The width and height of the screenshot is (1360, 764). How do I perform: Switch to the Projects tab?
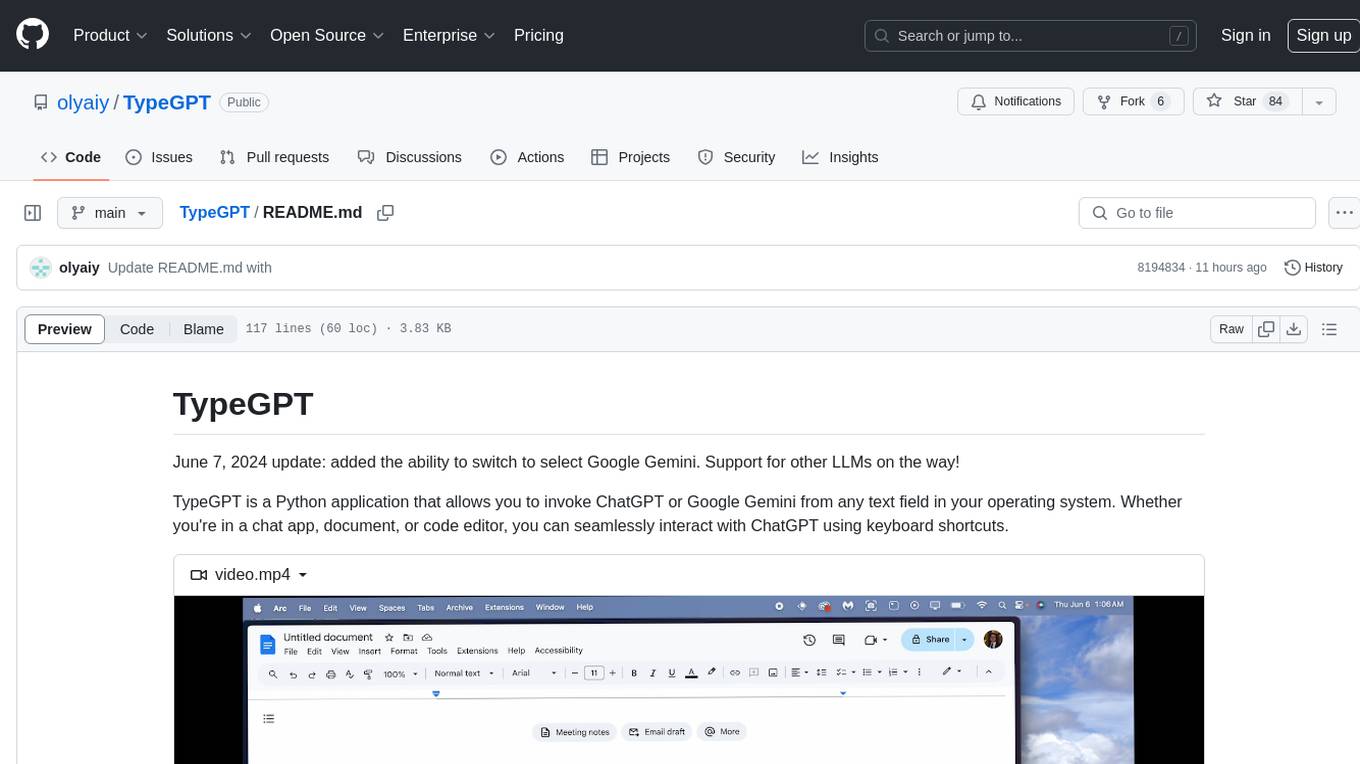point(630,157)
